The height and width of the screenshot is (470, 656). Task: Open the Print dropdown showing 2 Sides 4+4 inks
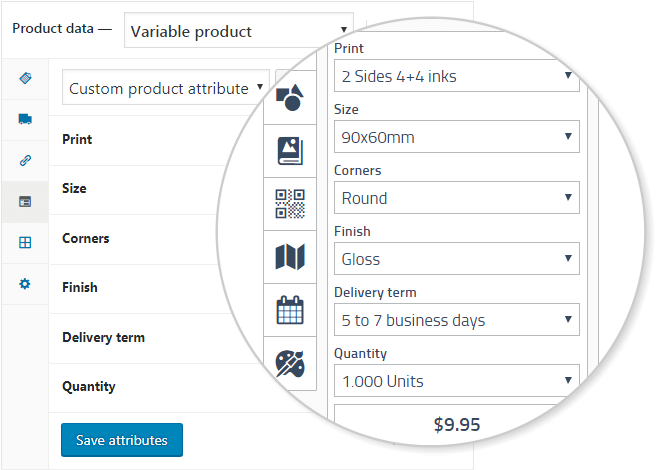(457, 76)
